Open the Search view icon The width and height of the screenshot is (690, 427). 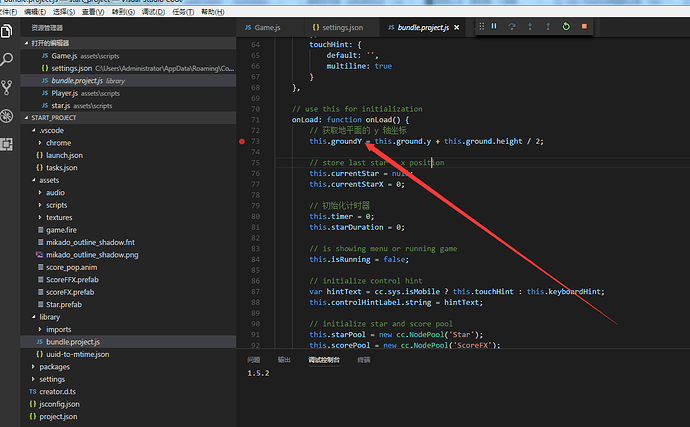[7, 59]
